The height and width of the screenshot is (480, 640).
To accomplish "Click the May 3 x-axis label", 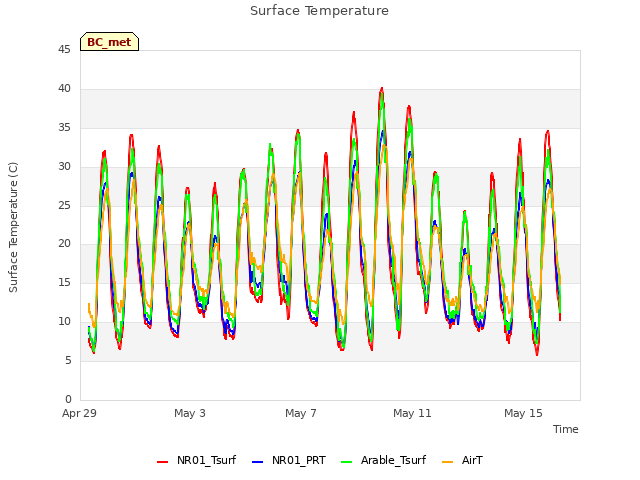I will [190, 413].
